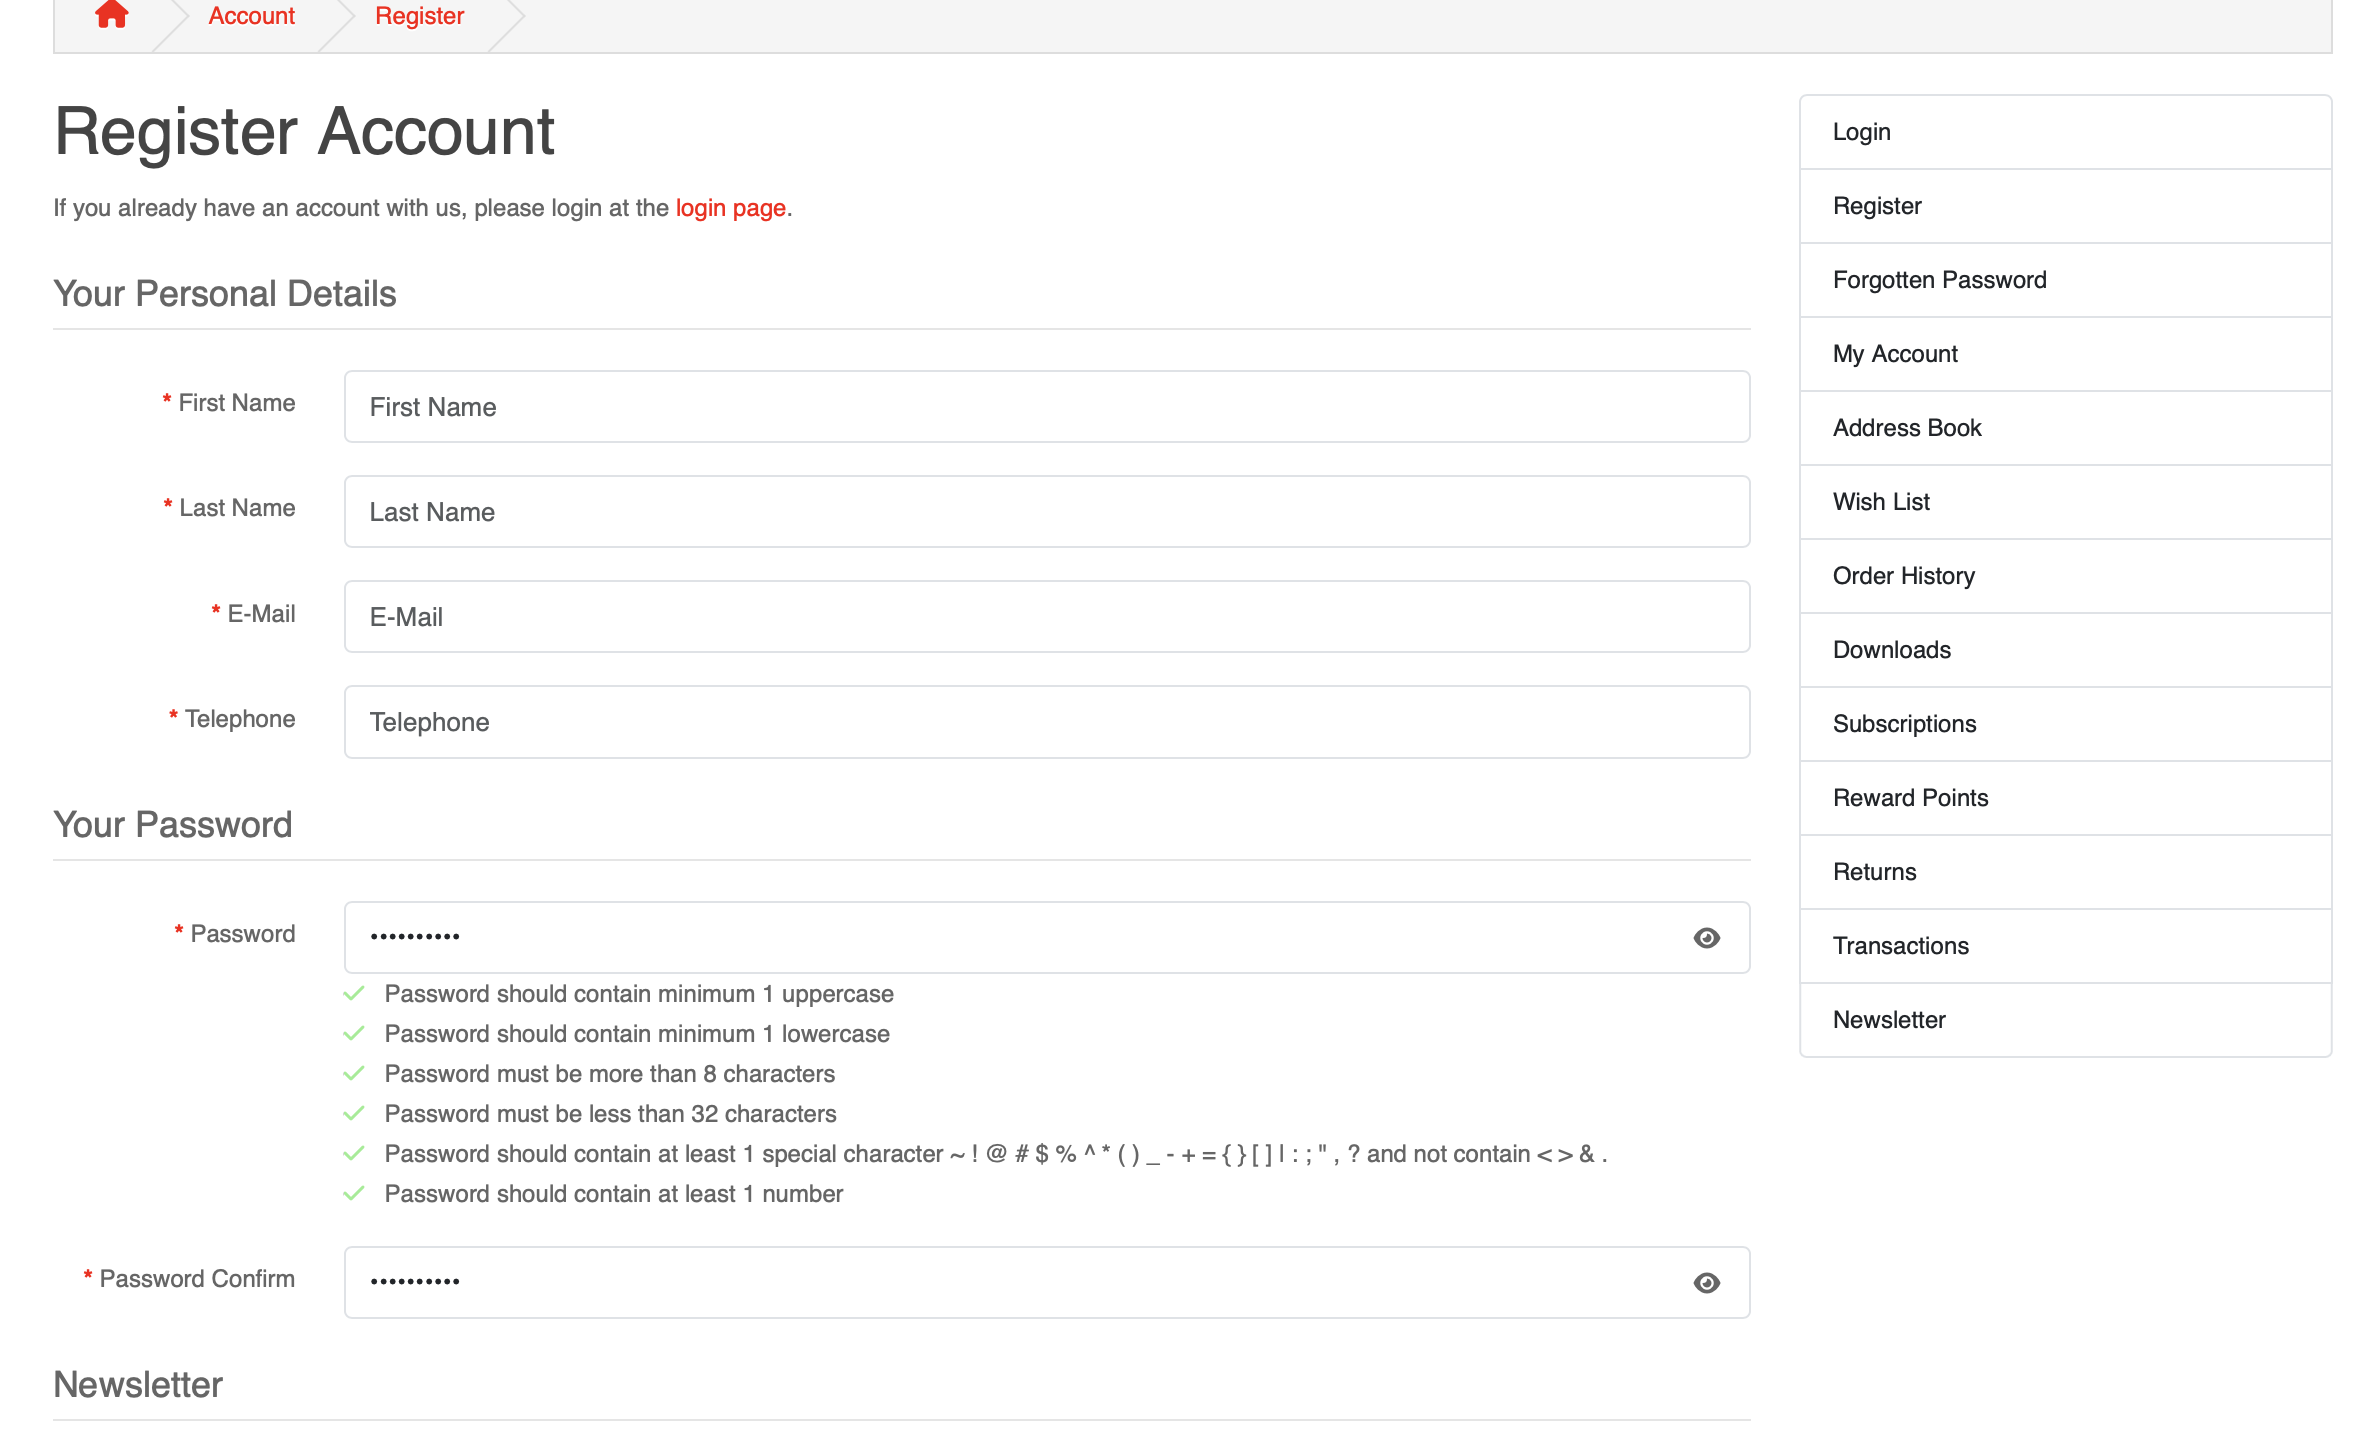Image resolution: width=2368 pixels, height=1456 pixels.
Task: Open Downloads in the sidebar
Action: pos(2065,650)
